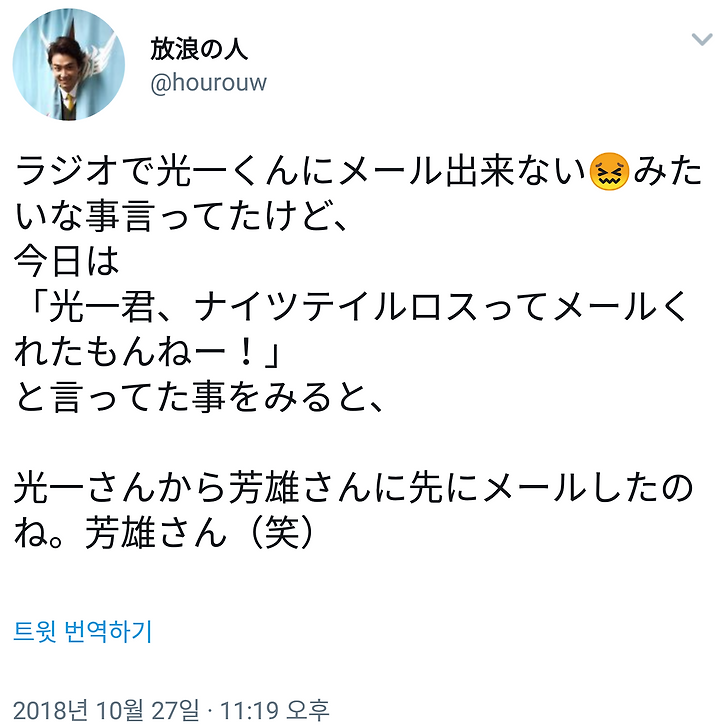Open the profile avatar photo
Image resolution: width=720 pixels, height=727 pixels.
coord(69,64)
